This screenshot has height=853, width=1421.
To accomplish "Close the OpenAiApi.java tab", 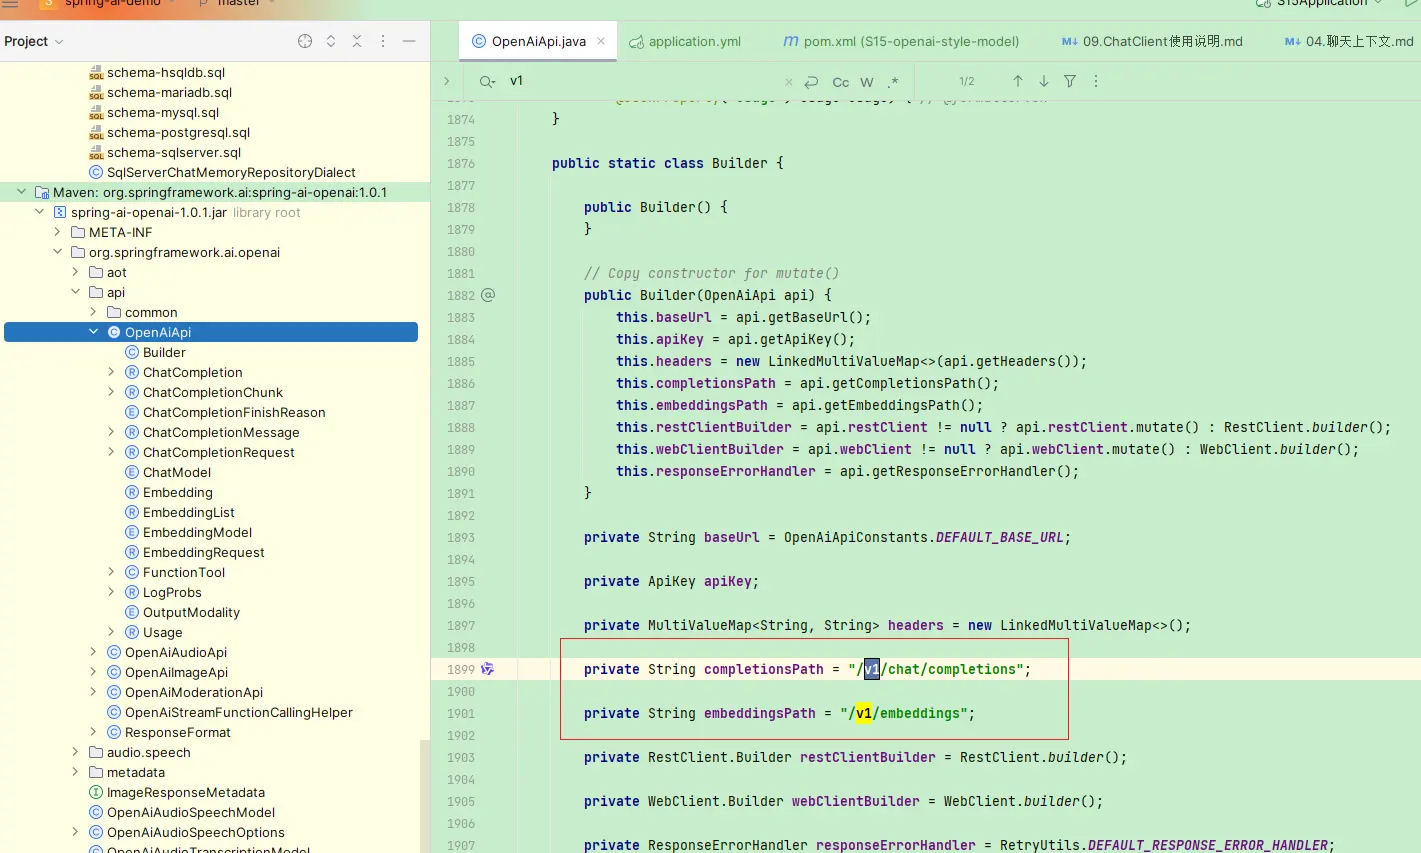I will (x=601, y=41).
